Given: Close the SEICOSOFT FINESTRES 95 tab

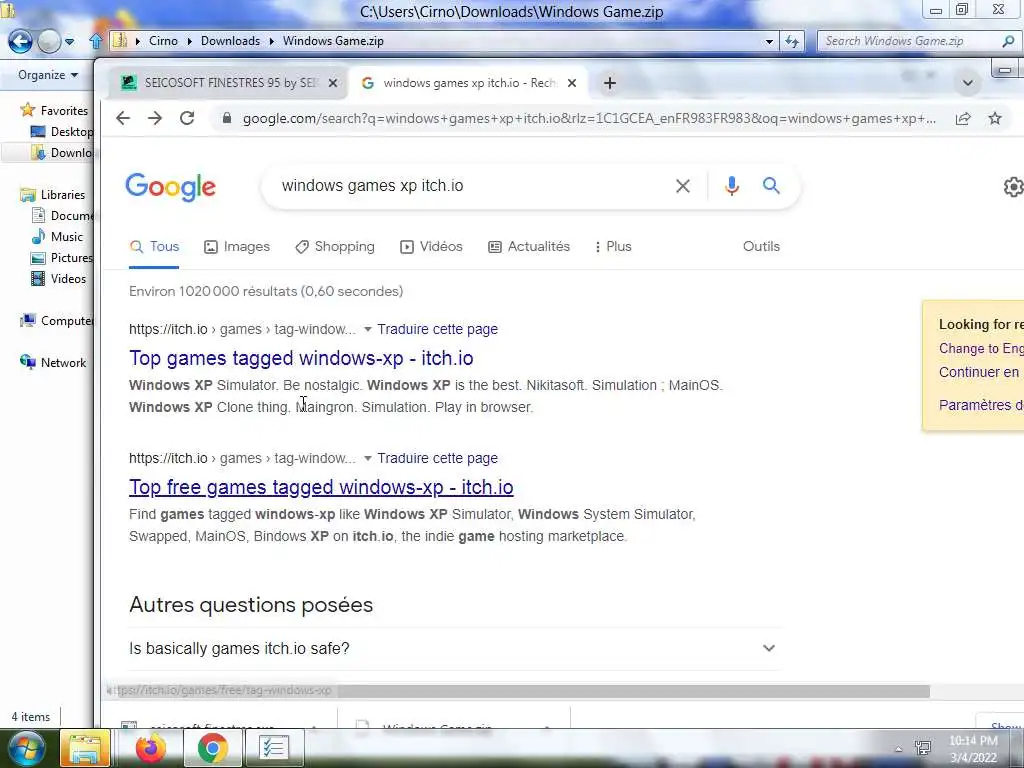Looking at the screenshot, I should (332, 83).
